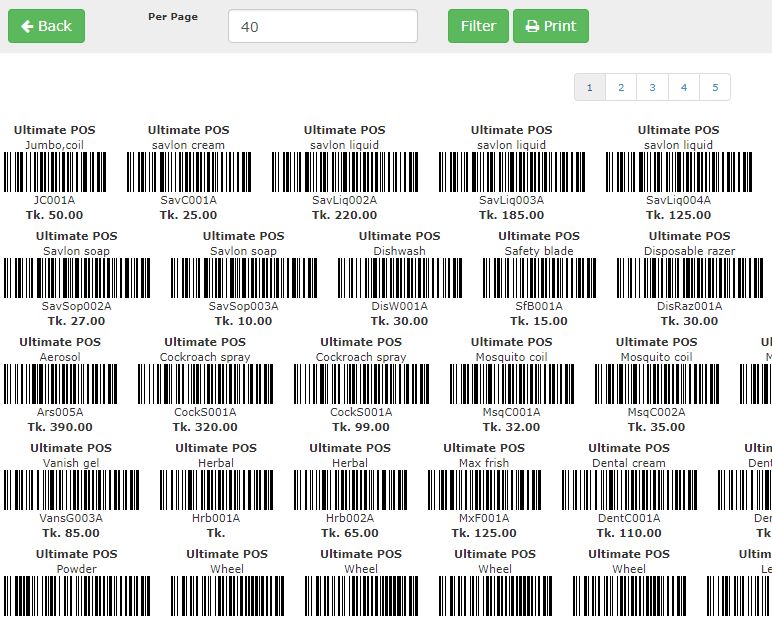772x617 pixels.
Task: Click the price 'Tk. 110.00'
Action: pyautogui.click(x=629, y=533)
